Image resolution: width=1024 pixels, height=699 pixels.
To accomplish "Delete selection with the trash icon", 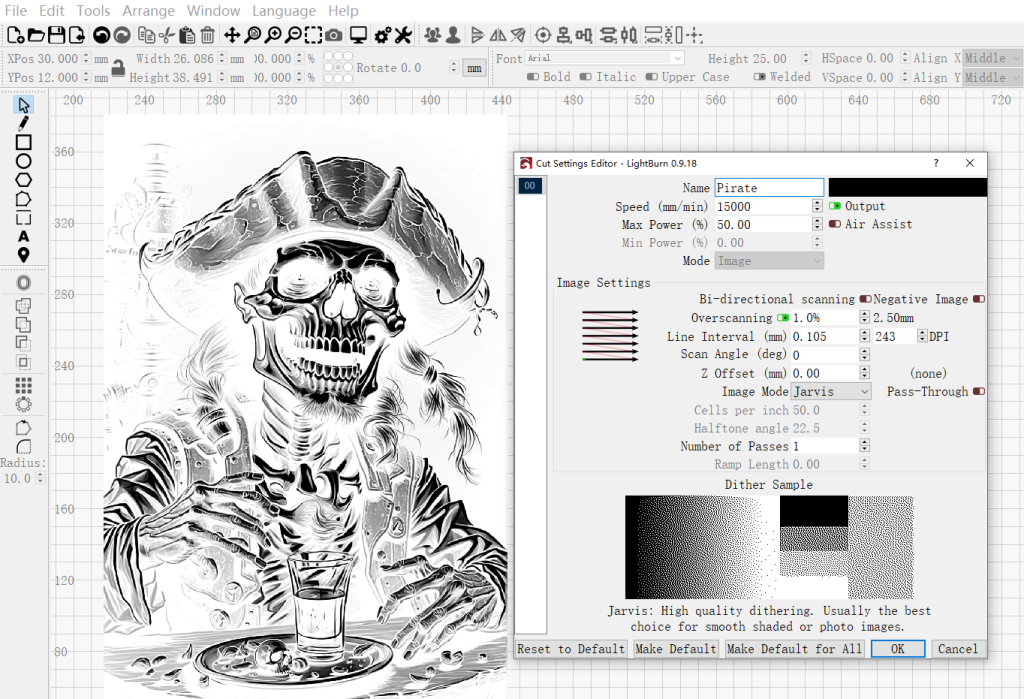I will click(x=207, y=35).
